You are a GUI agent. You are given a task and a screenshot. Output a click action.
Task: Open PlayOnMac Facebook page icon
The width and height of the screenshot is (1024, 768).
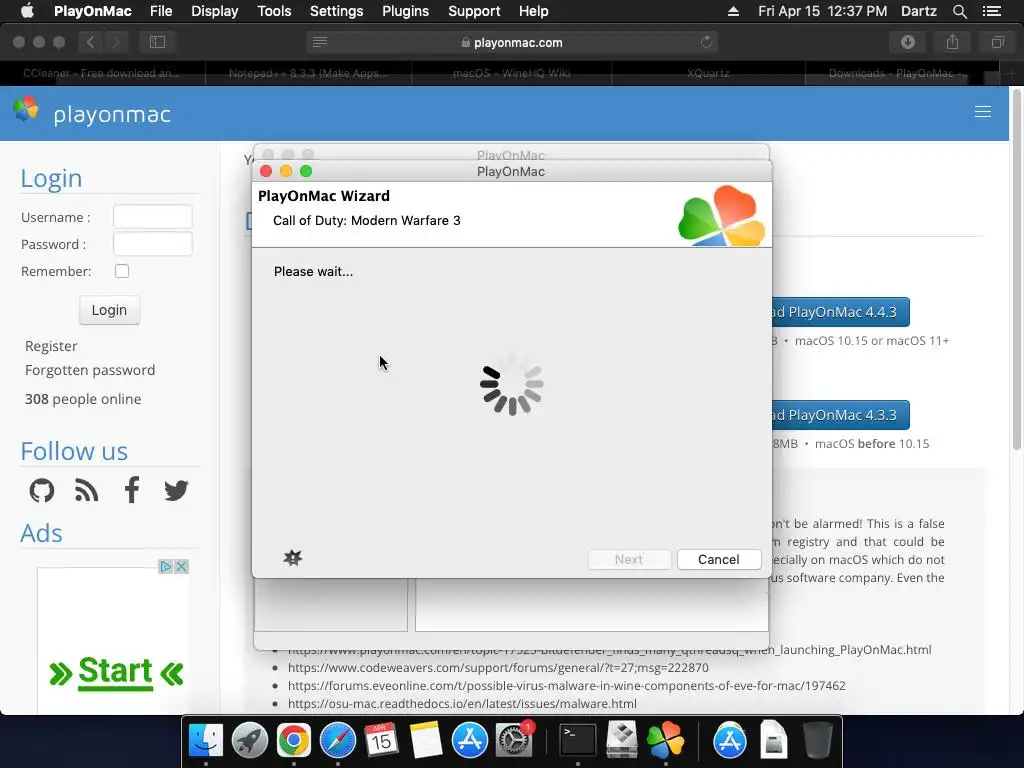131,490
